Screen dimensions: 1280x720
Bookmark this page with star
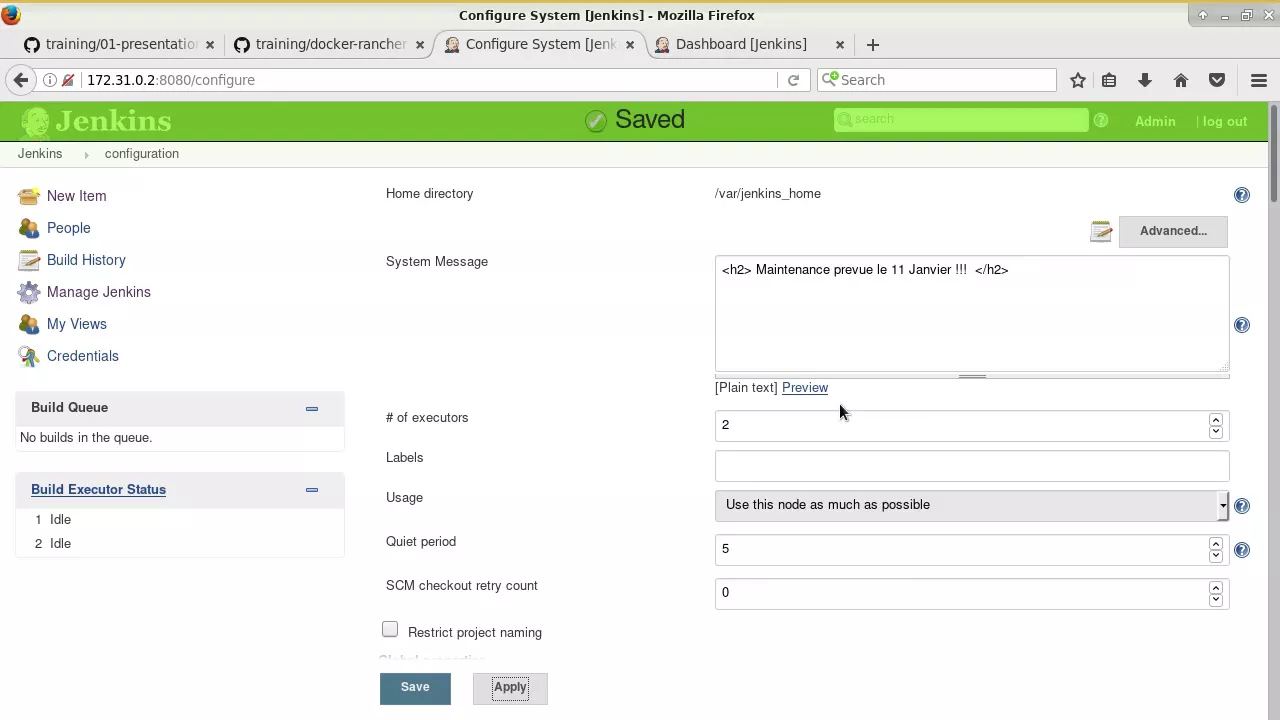(x=1078, y=80)
